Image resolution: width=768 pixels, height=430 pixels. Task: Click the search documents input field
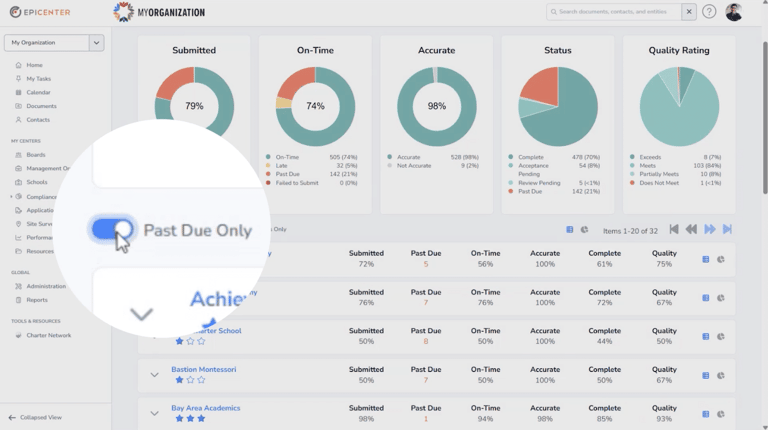click(x=613, y=12)
